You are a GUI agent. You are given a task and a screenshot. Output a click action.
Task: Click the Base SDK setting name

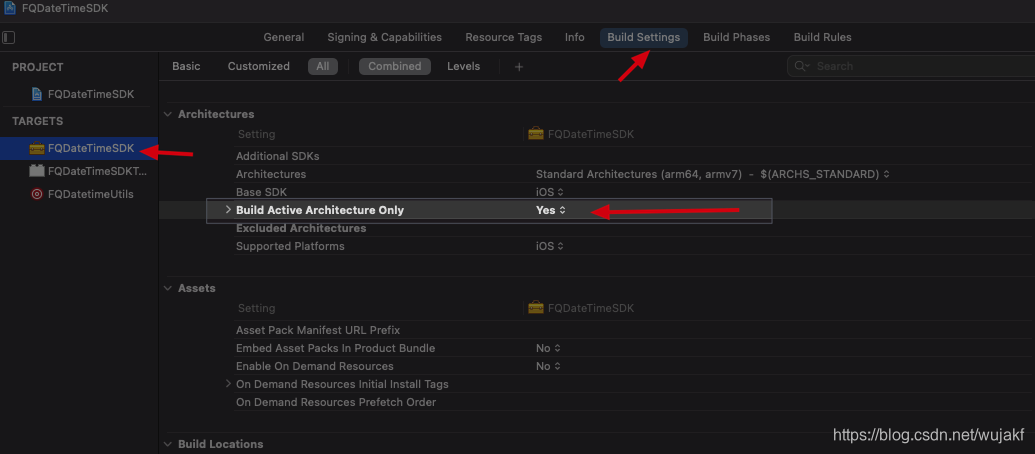click(x=262, y=192)
